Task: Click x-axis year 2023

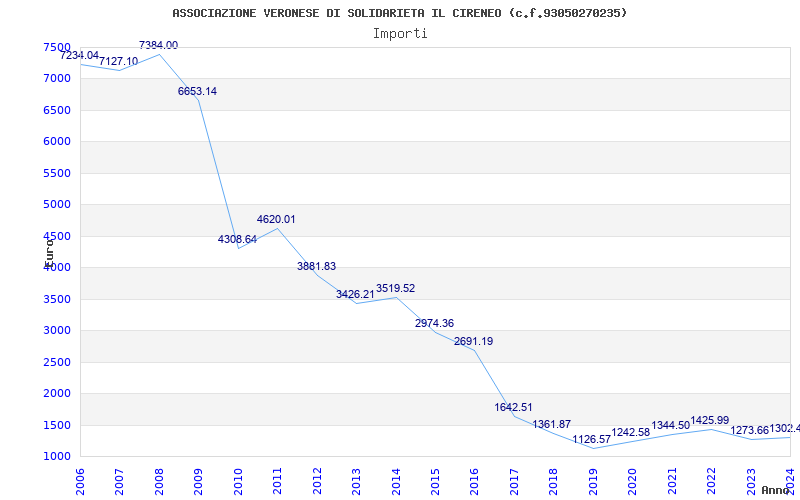Action: coord(751,481)
